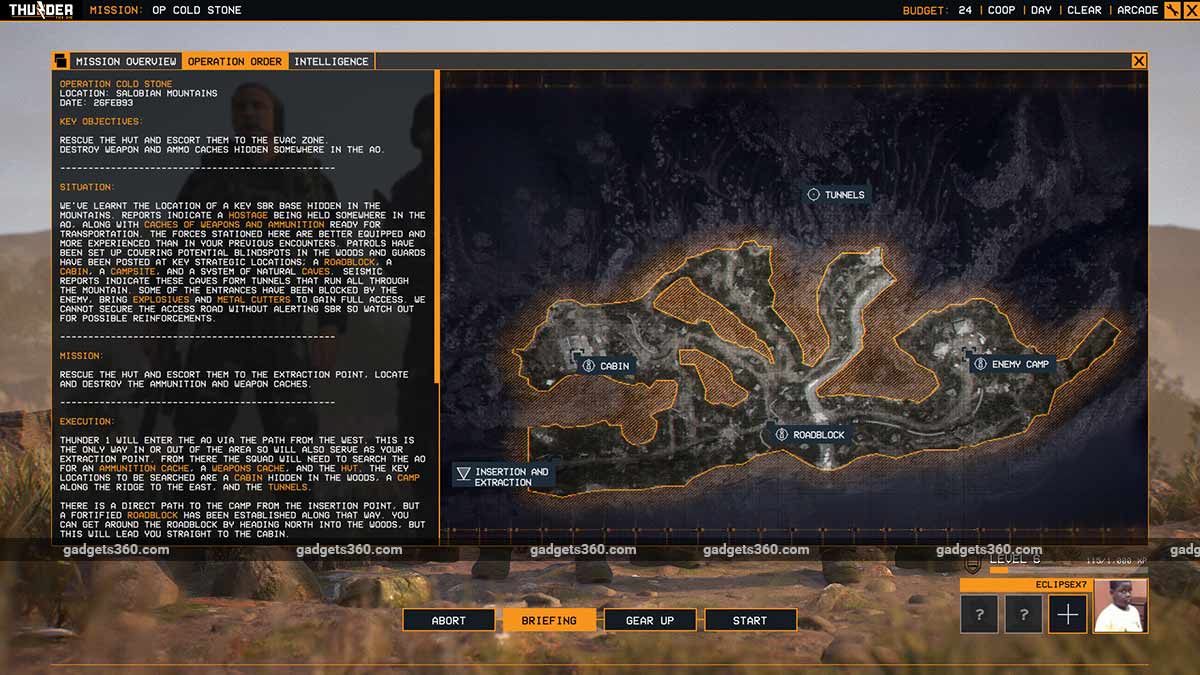Click the mission name OP COLD STONE
The width and height of the screenshot is (1200, 675).
[x=198, y=10]
